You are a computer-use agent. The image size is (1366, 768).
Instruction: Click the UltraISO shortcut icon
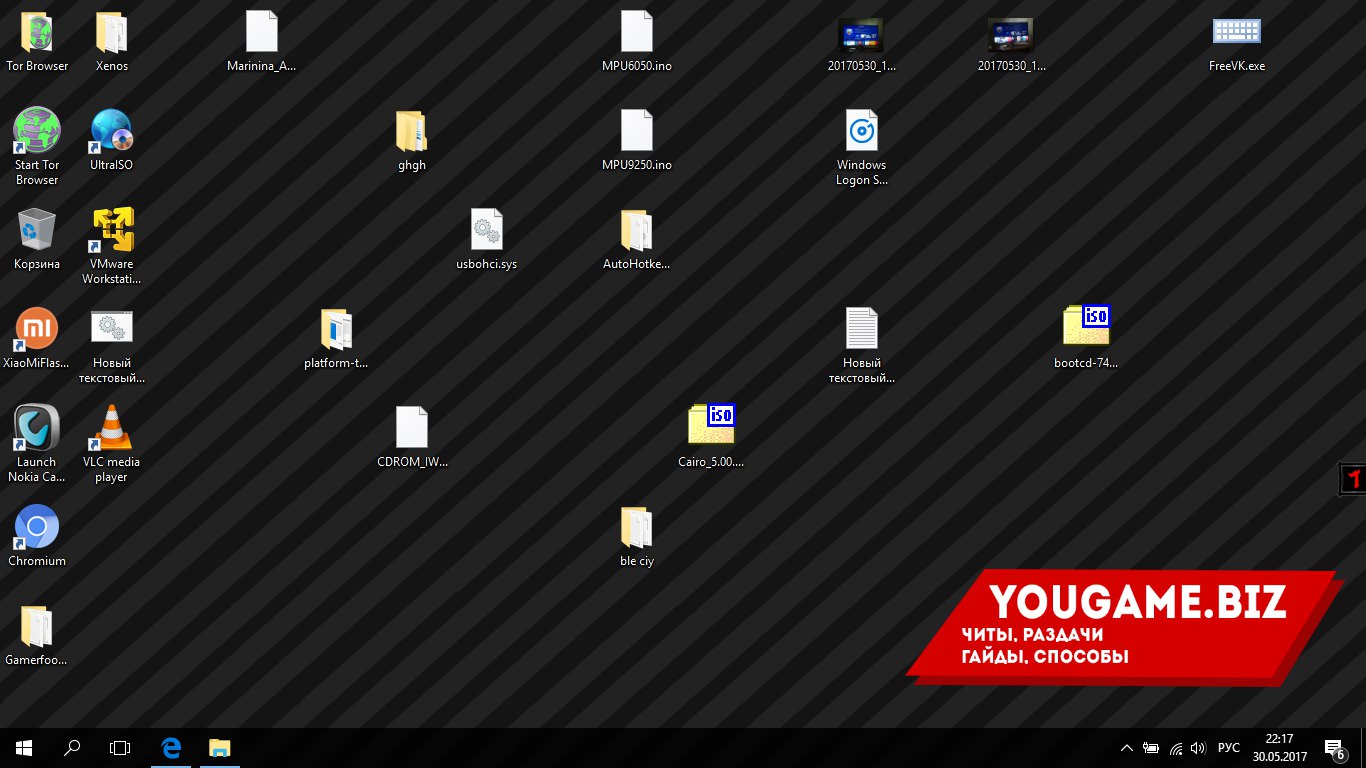coord(111,133)
